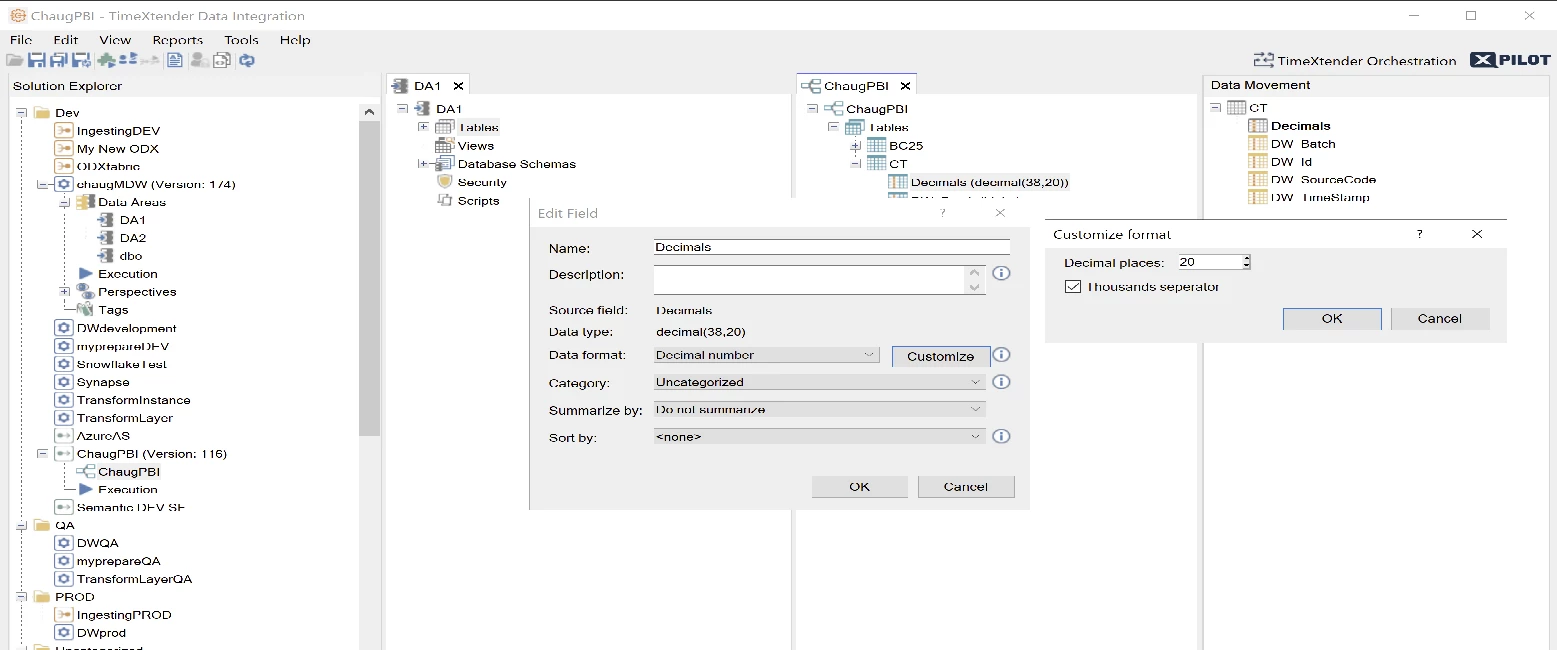Viewport: 1557px width, 650px height.
Task: Expand the Database Schemas tree node
Action: click(423, 164)
